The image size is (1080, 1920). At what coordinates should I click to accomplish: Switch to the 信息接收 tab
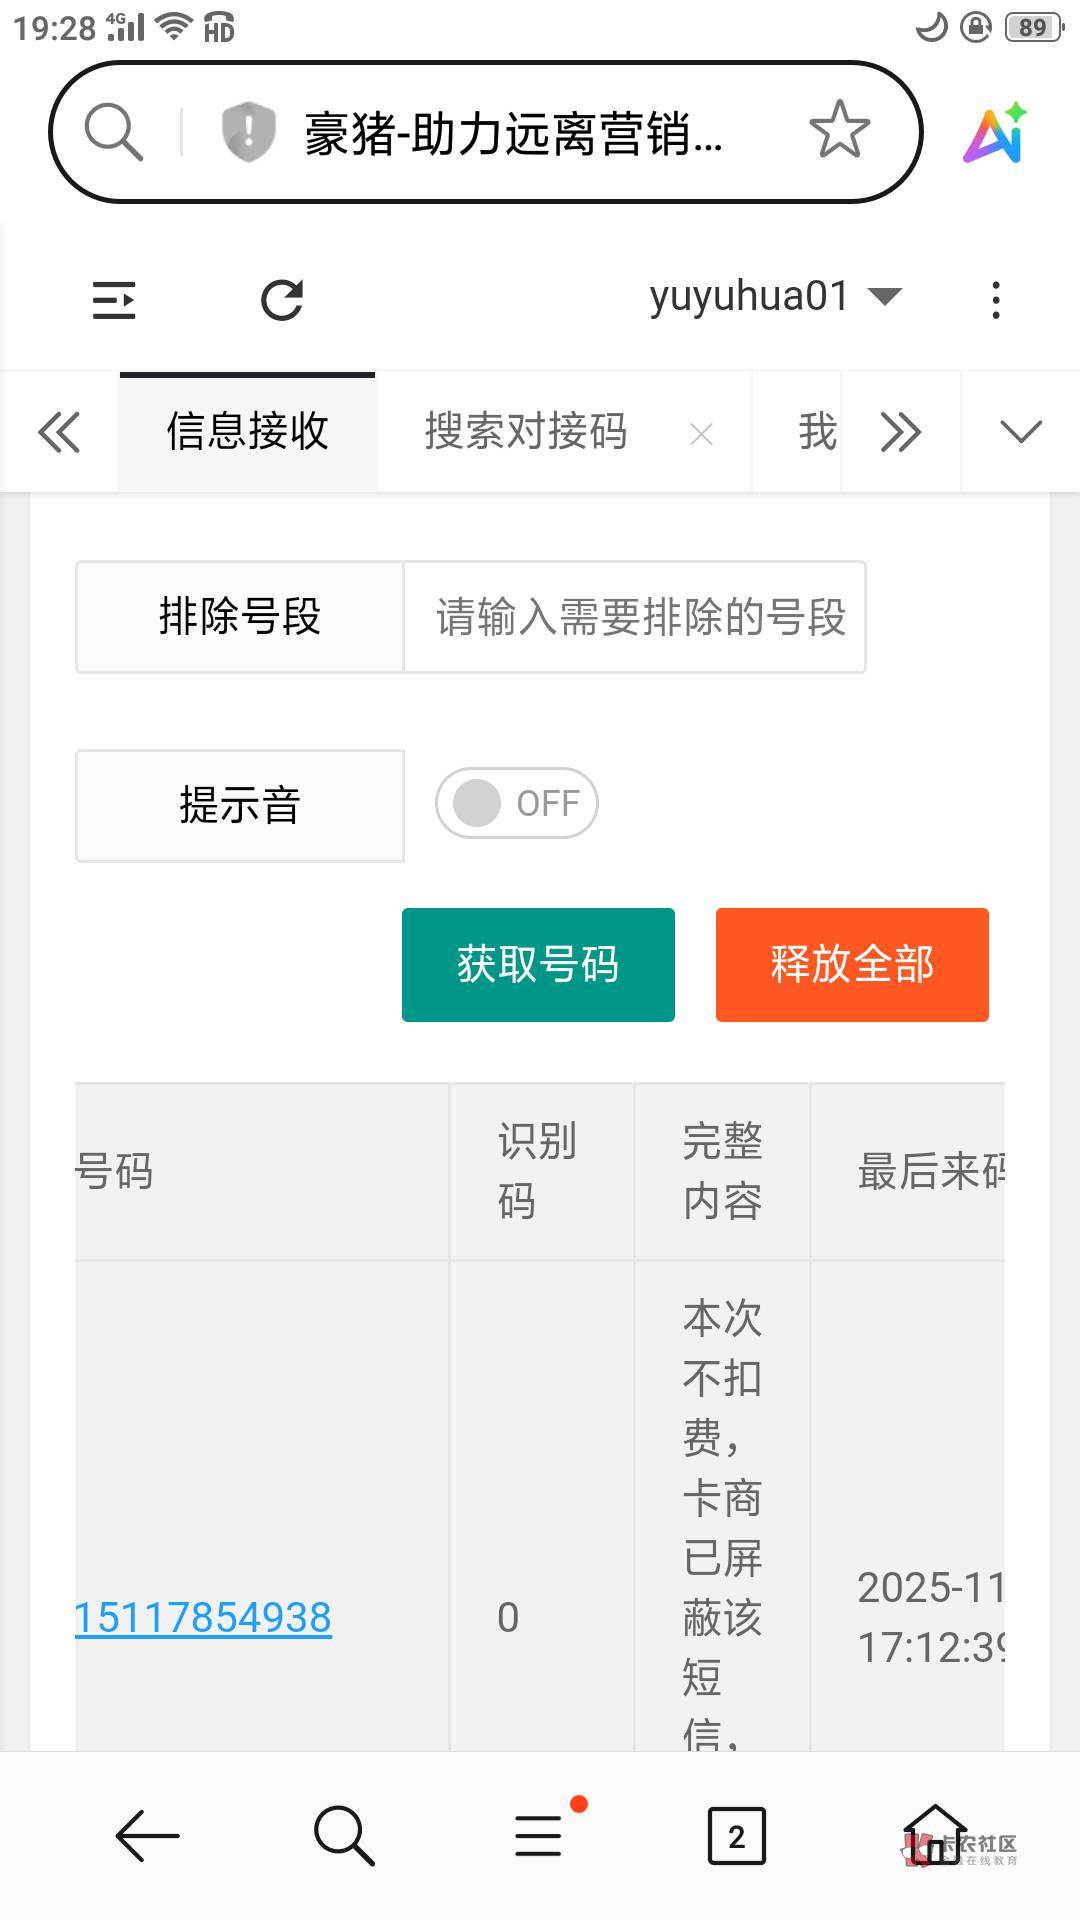(247, 432)
